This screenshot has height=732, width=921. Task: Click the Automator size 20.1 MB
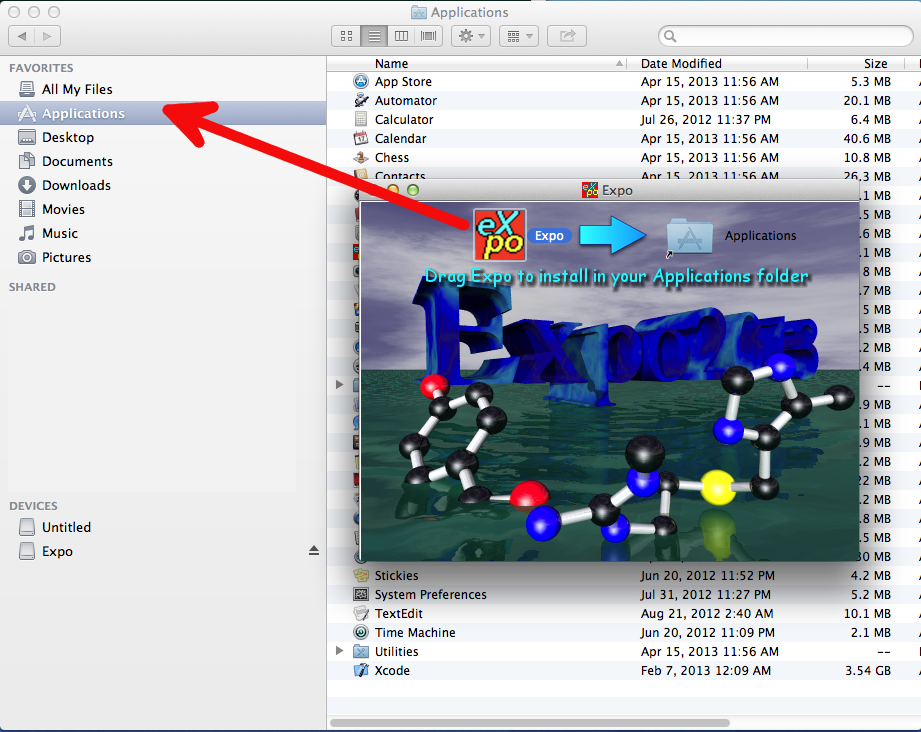tap(867, 101)
